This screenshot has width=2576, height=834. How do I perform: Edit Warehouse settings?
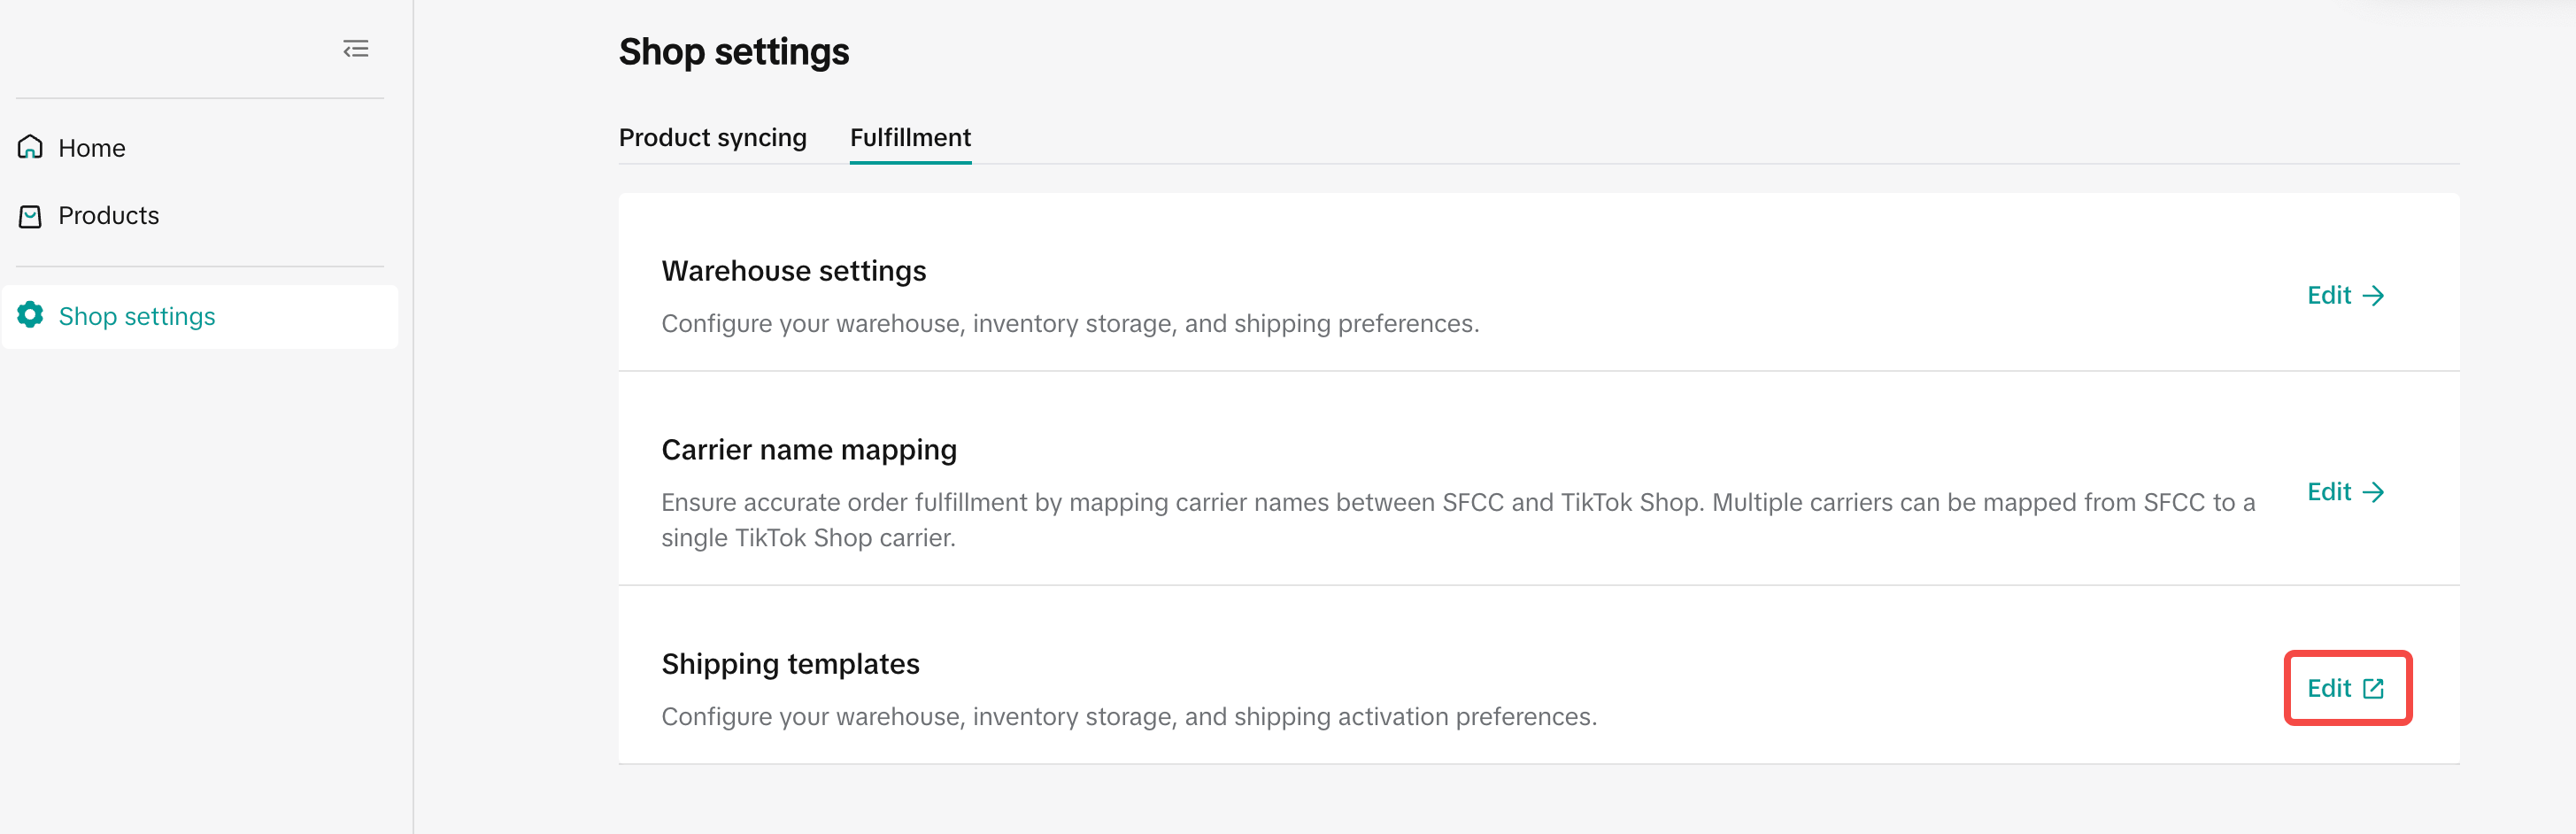[2330, 296]
